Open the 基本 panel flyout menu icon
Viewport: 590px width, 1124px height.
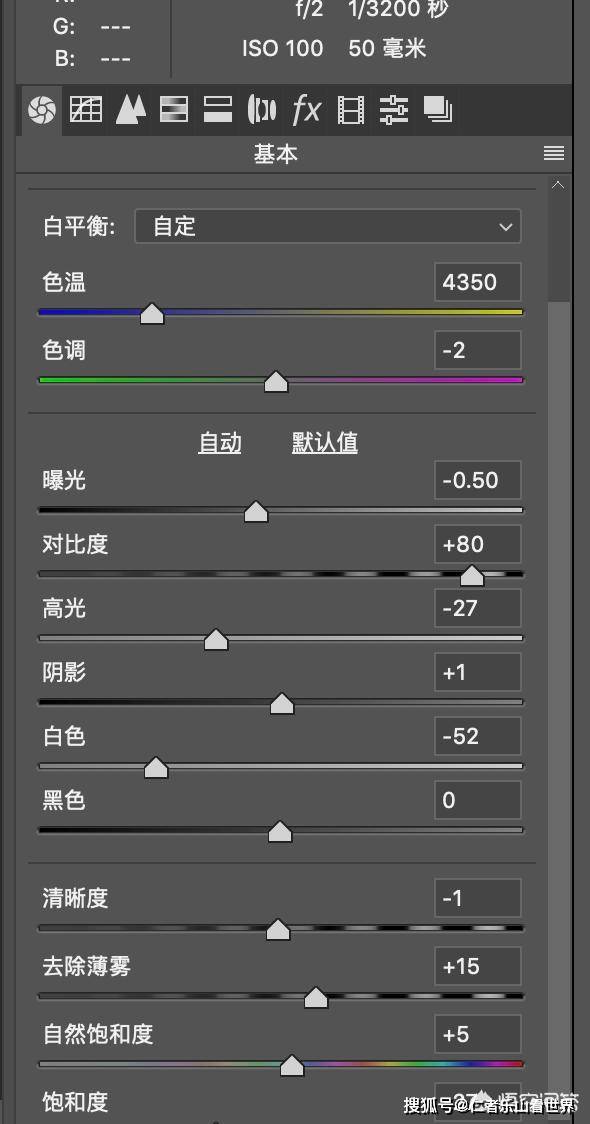tap(554, 153)
